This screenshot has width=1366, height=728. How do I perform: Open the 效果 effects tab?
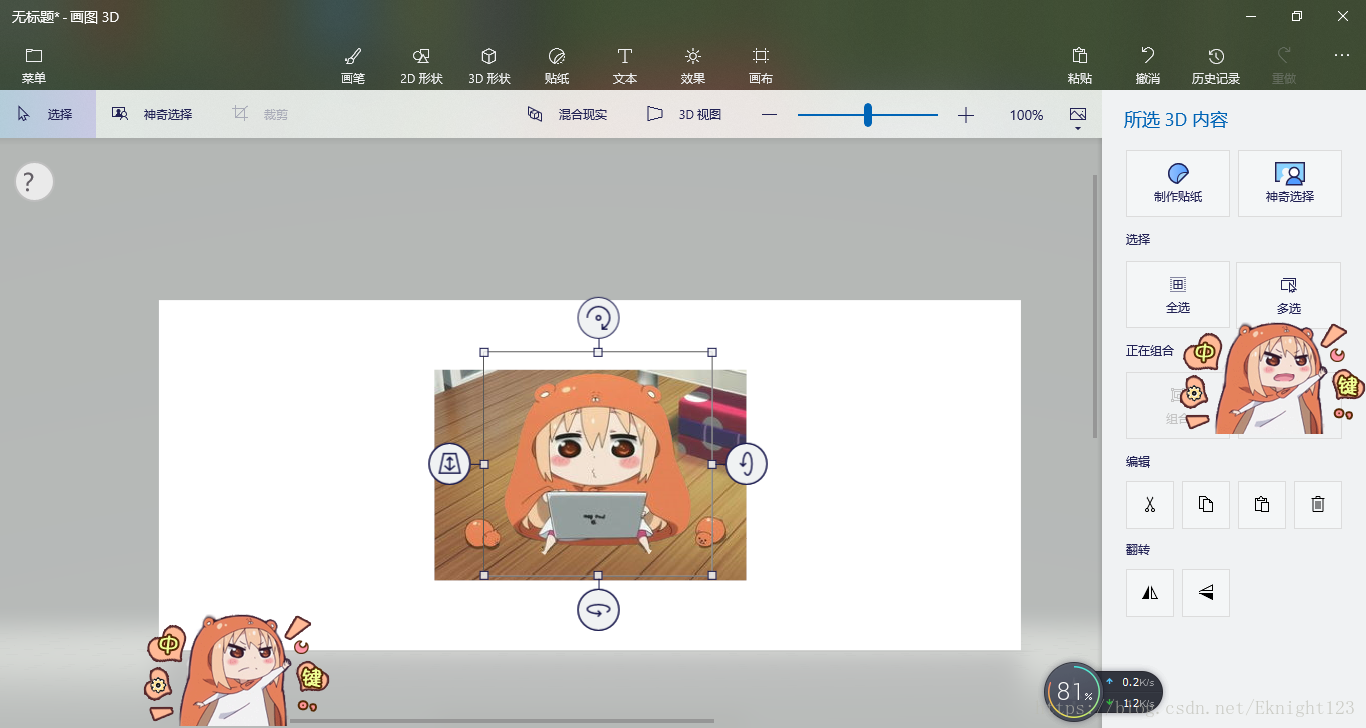[x=693, y=65]
